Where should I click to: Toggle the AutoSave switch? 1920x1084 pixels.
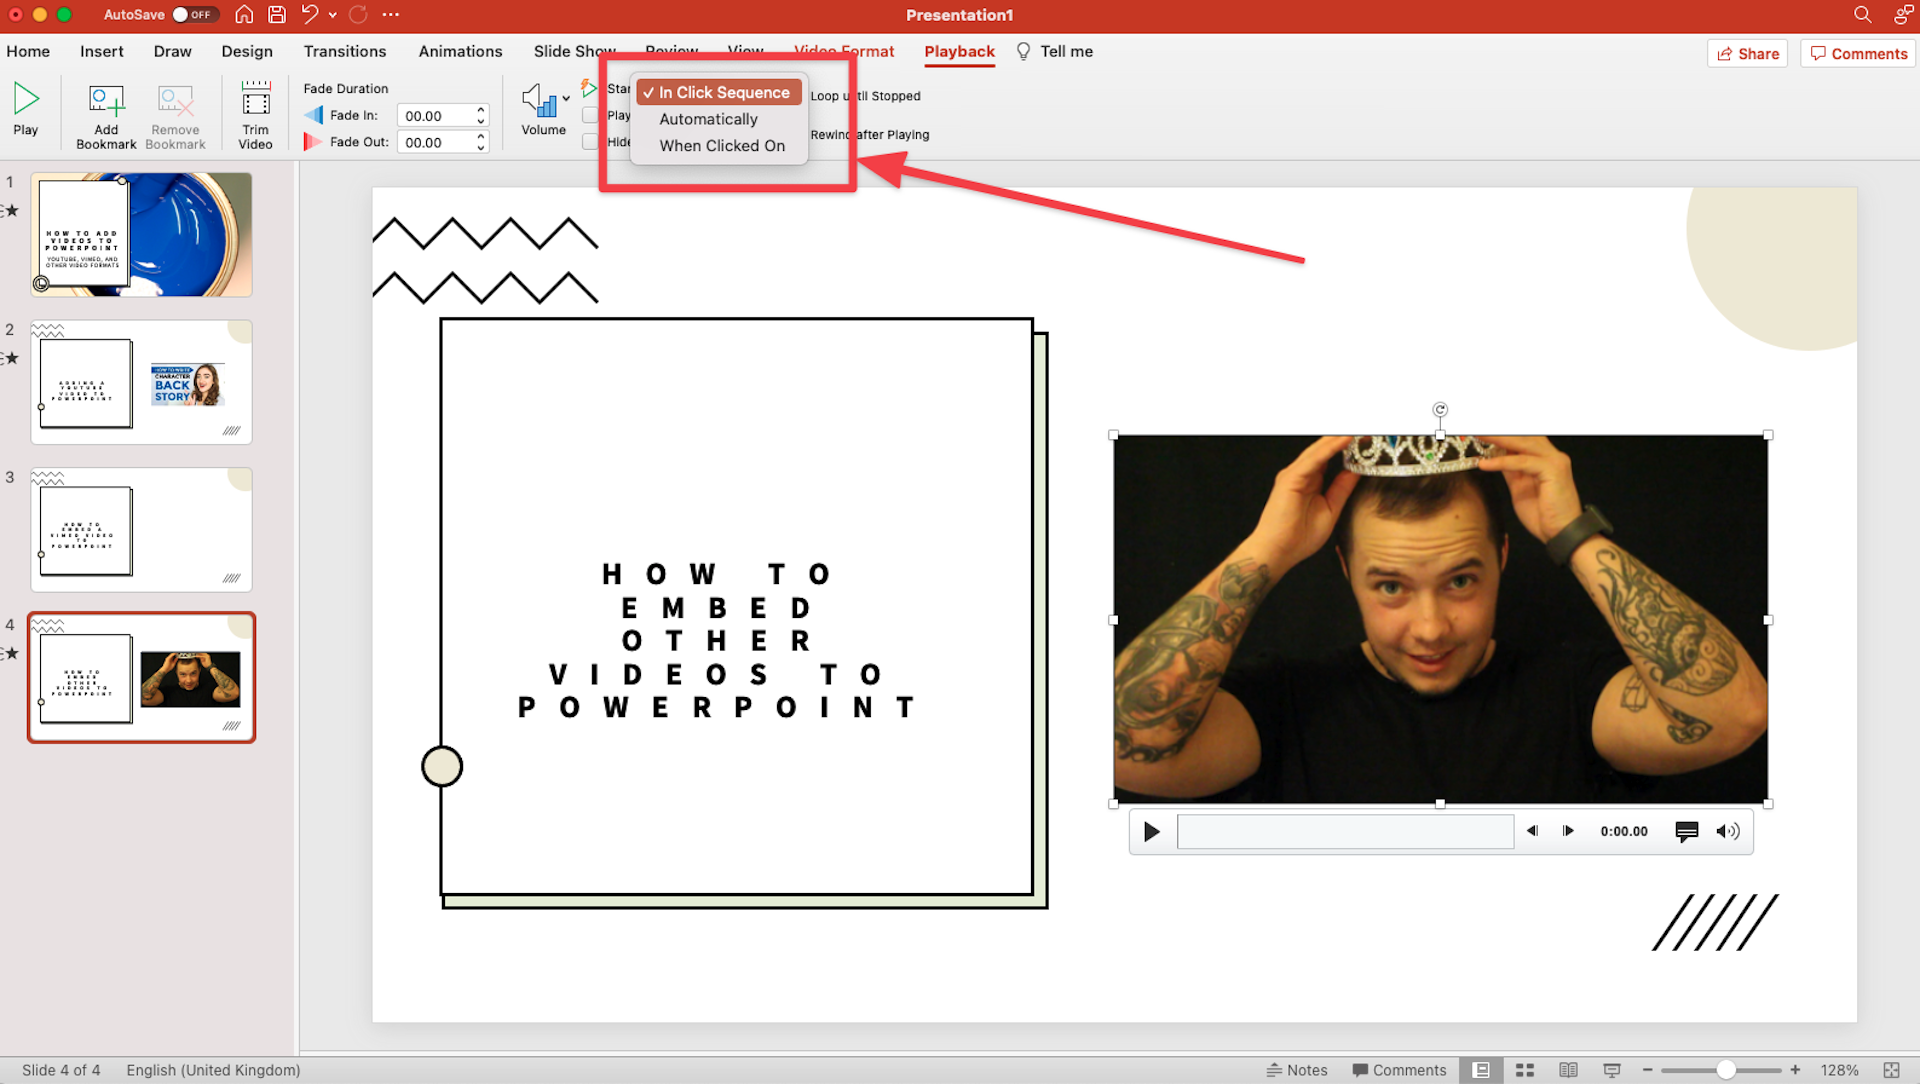[x=193, y=15]
